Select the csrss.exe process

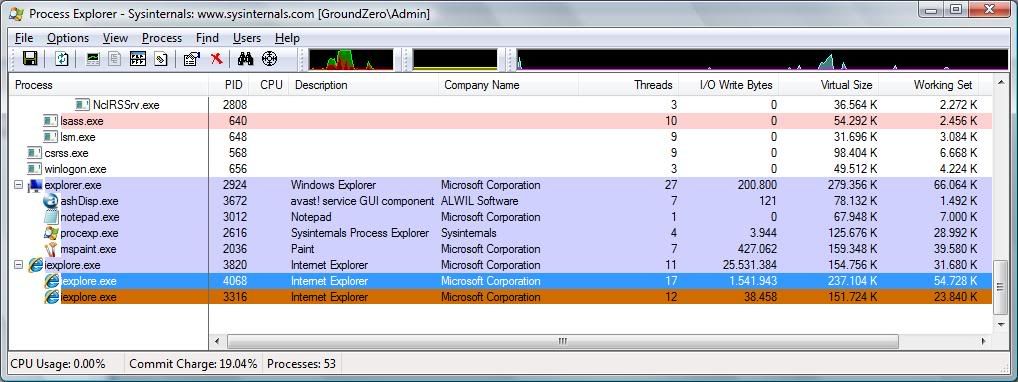(66, 153)
